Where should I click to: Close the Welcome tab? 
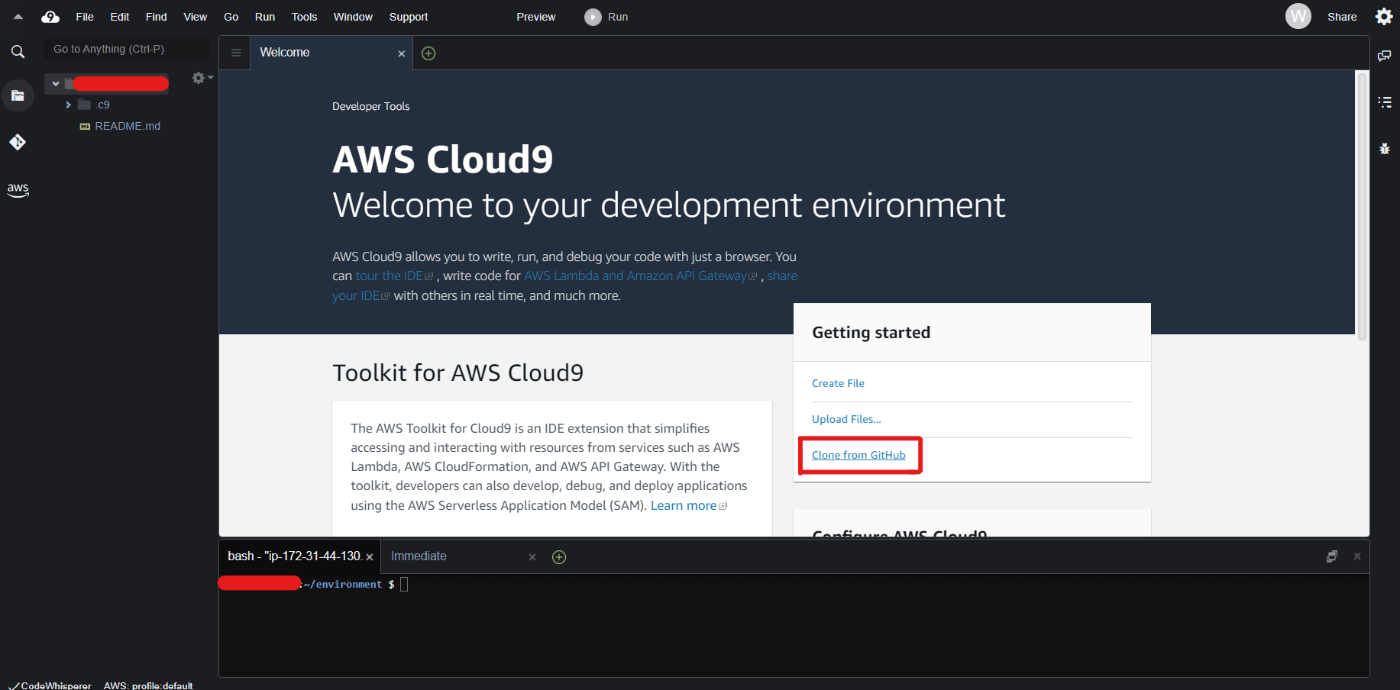tap(402, 53)
